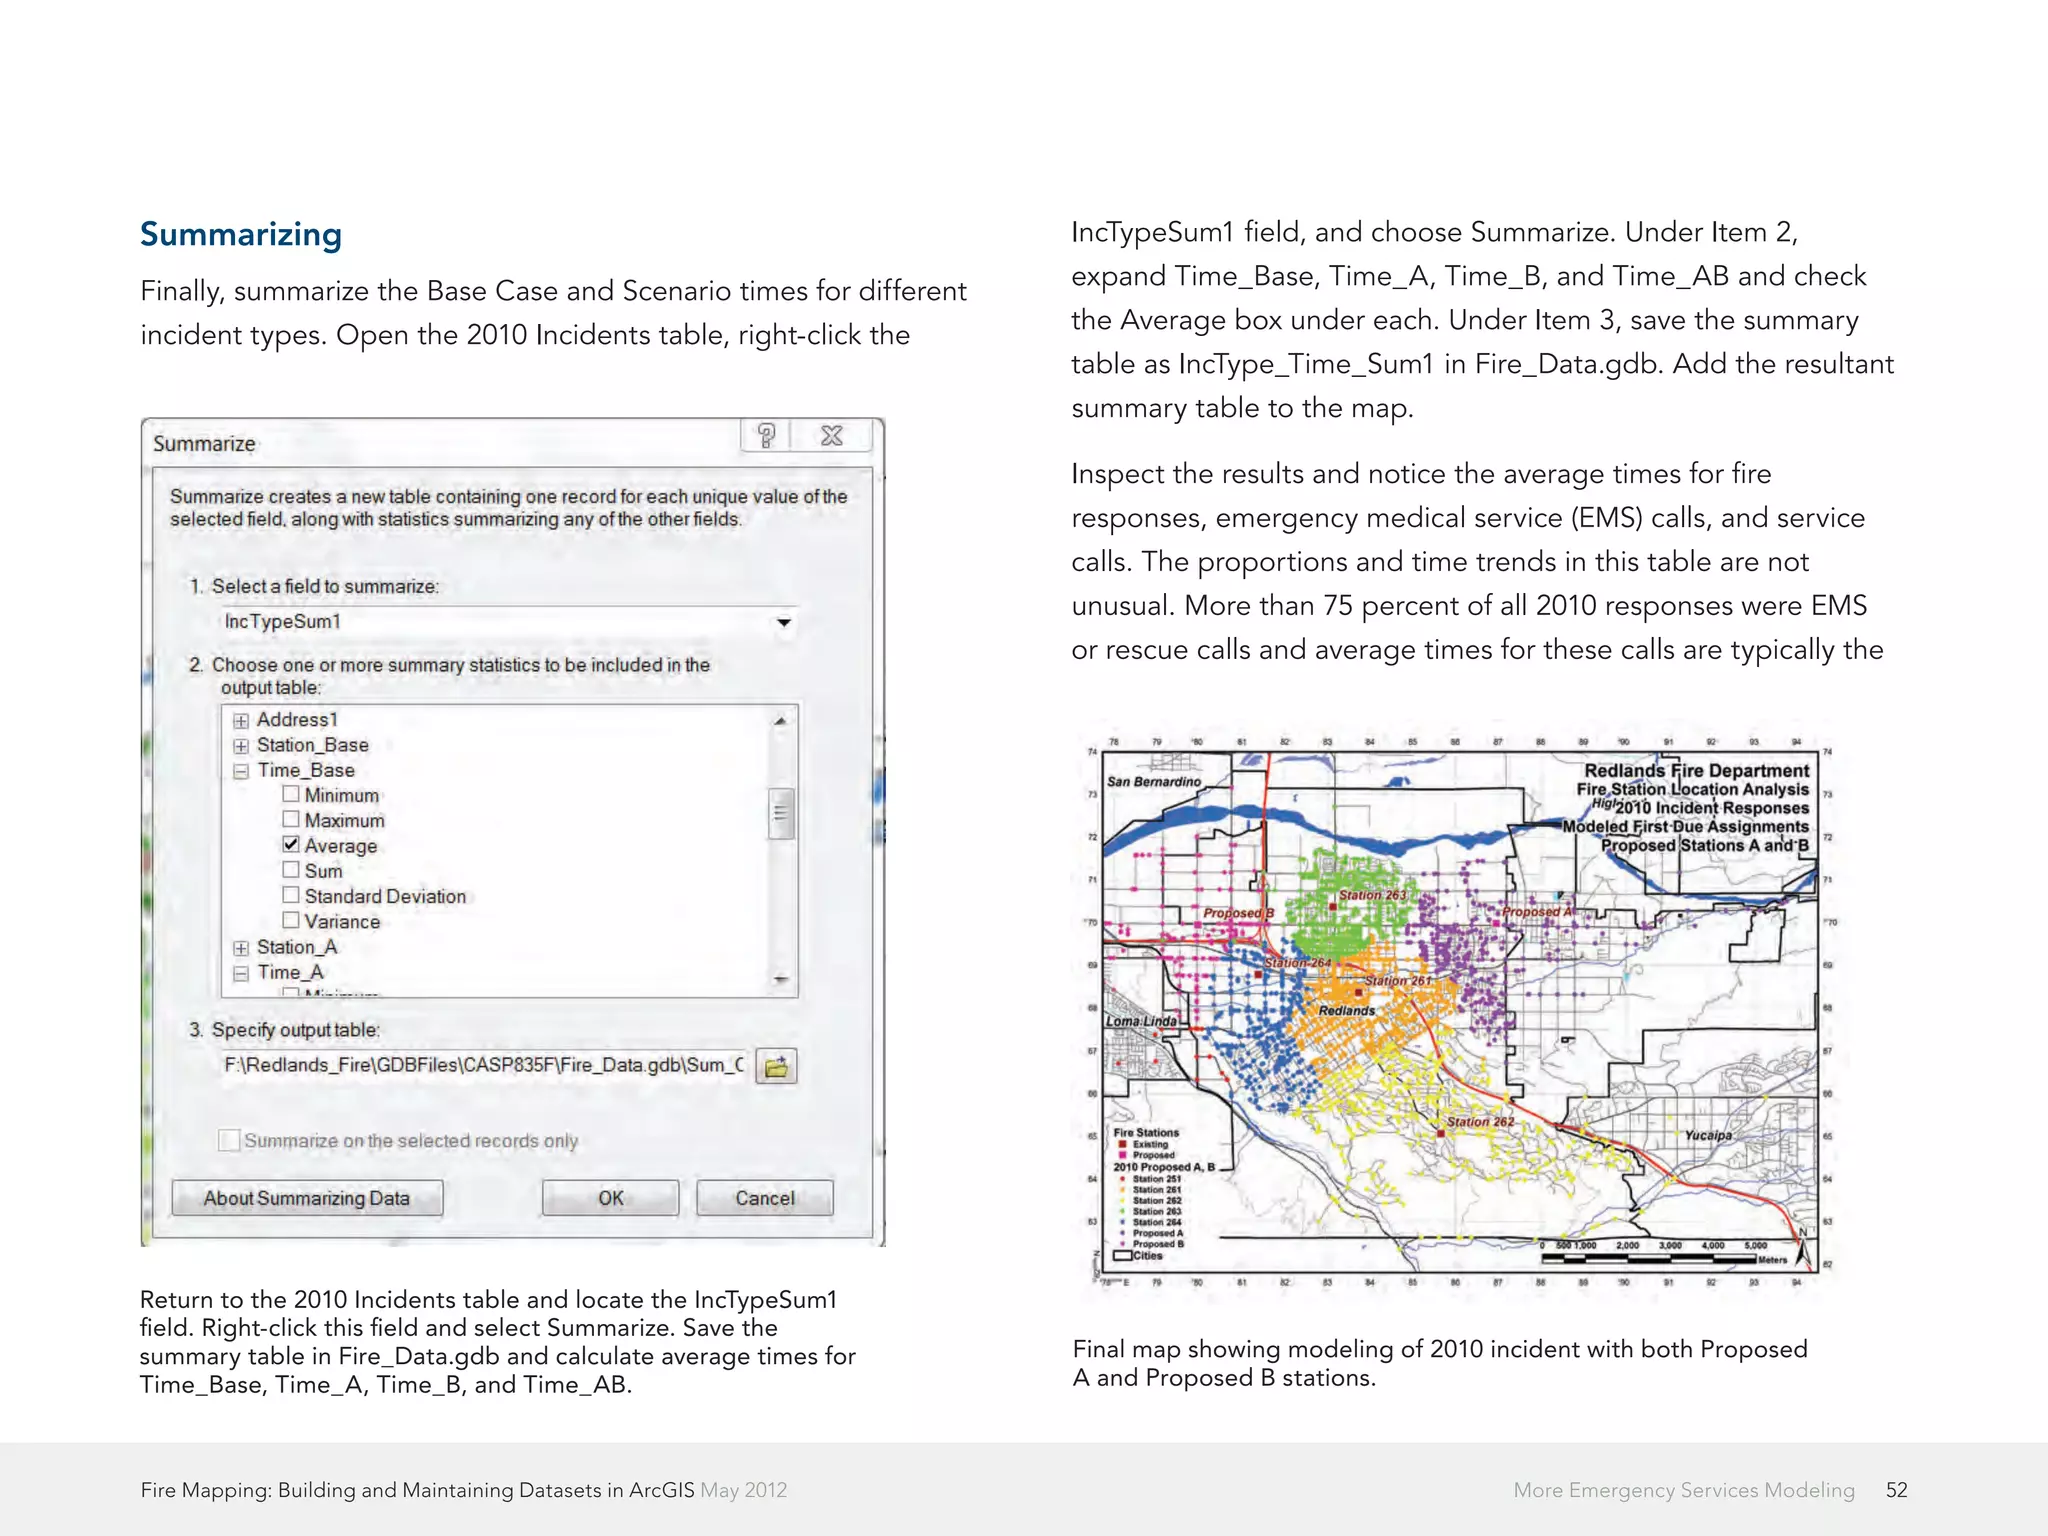
Task: Close the Summarize dialog with X
Action: (x=831, y=436)
